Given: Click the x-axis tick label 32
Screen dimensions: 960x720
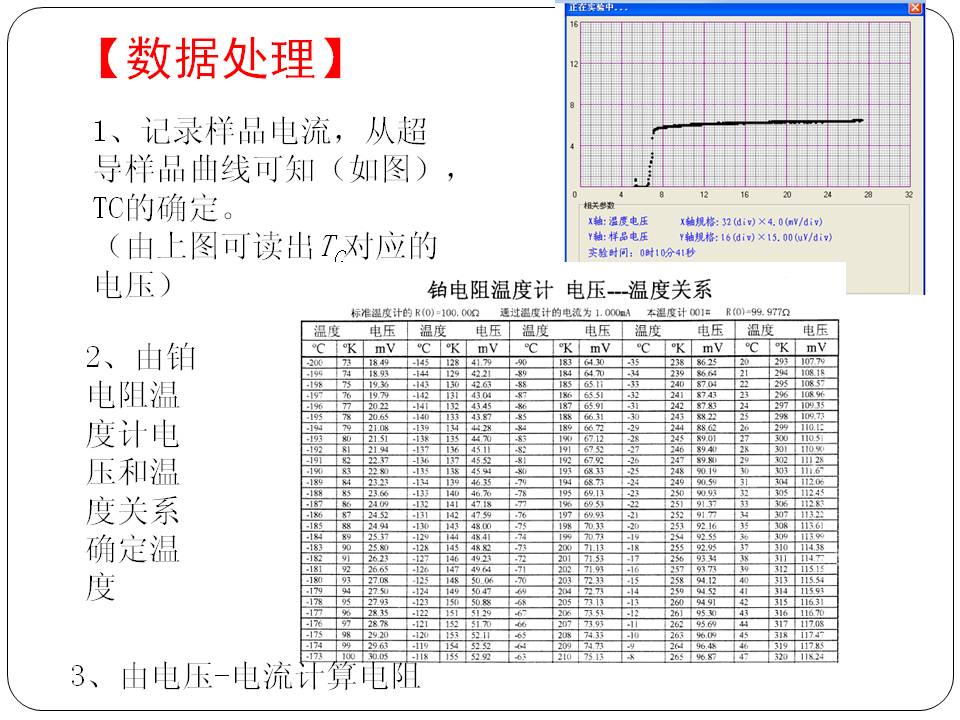Looking at the screenshot, I should (909, 195).
